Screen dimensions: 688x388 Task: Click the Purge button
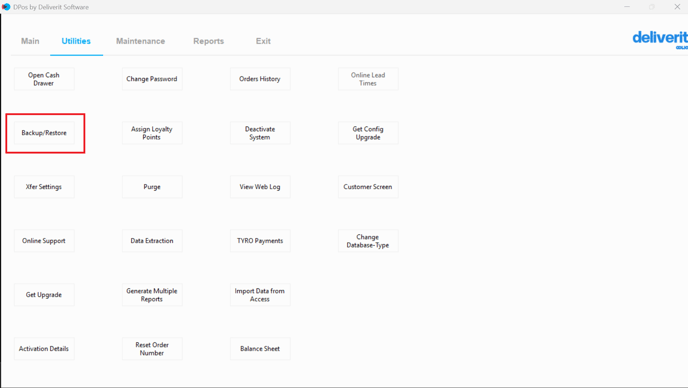point(152,187)
